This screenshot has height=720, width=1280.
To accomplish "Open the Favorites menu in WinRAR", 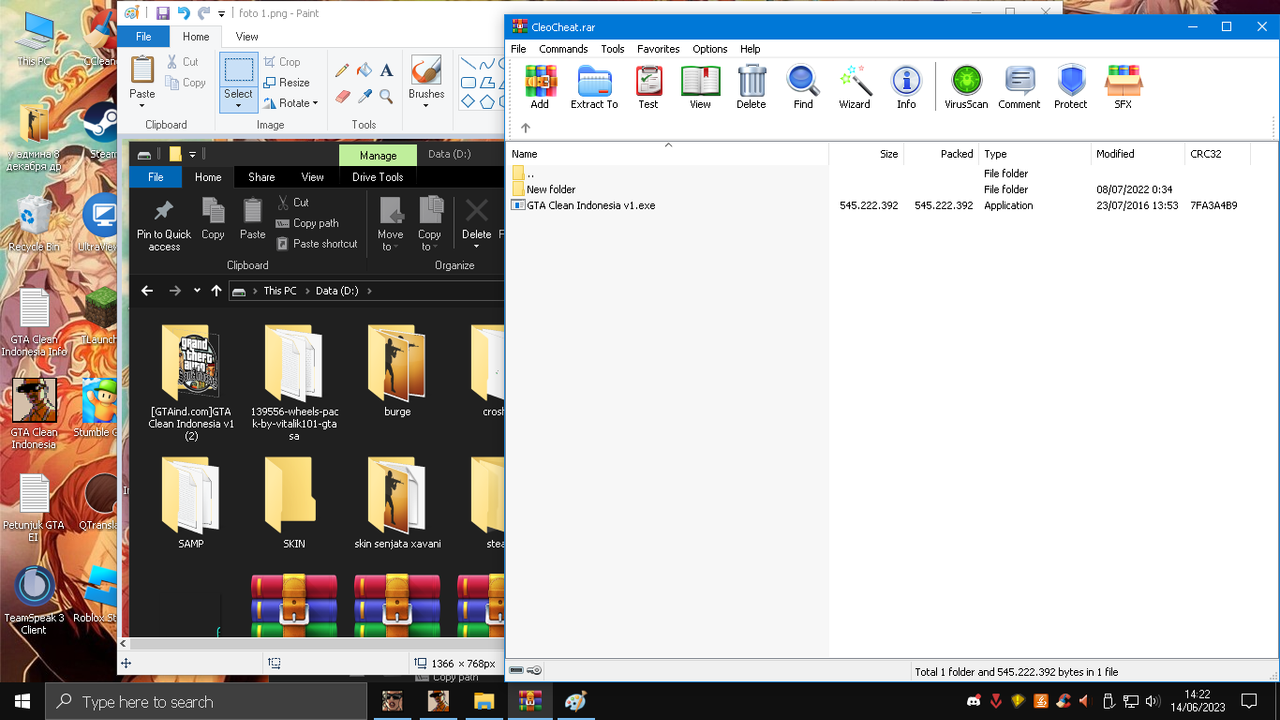I will coord(658,49).
